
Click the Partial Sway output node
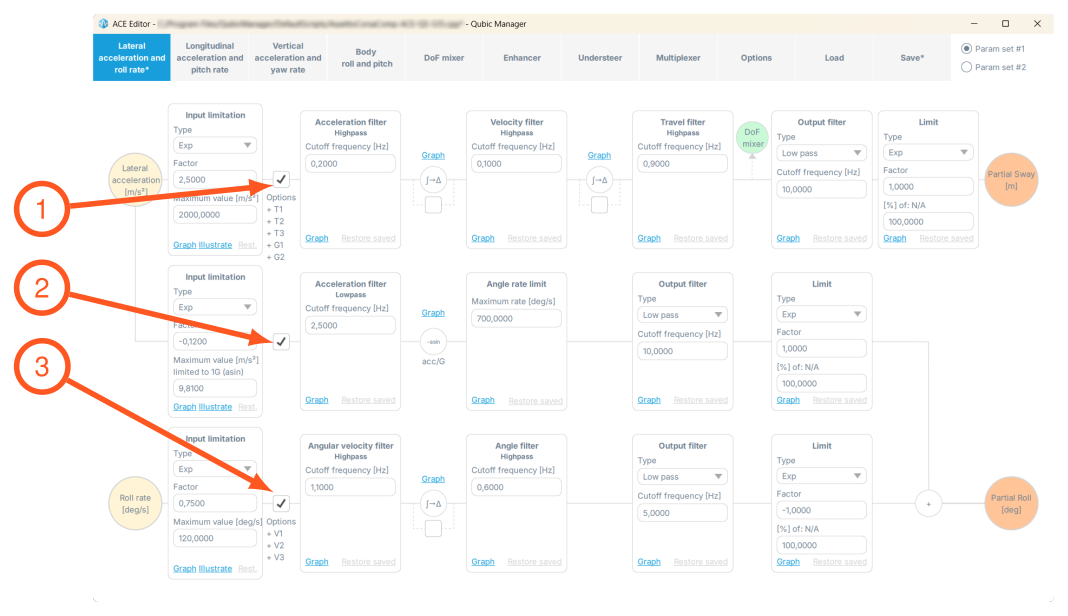click(1011, 180)
